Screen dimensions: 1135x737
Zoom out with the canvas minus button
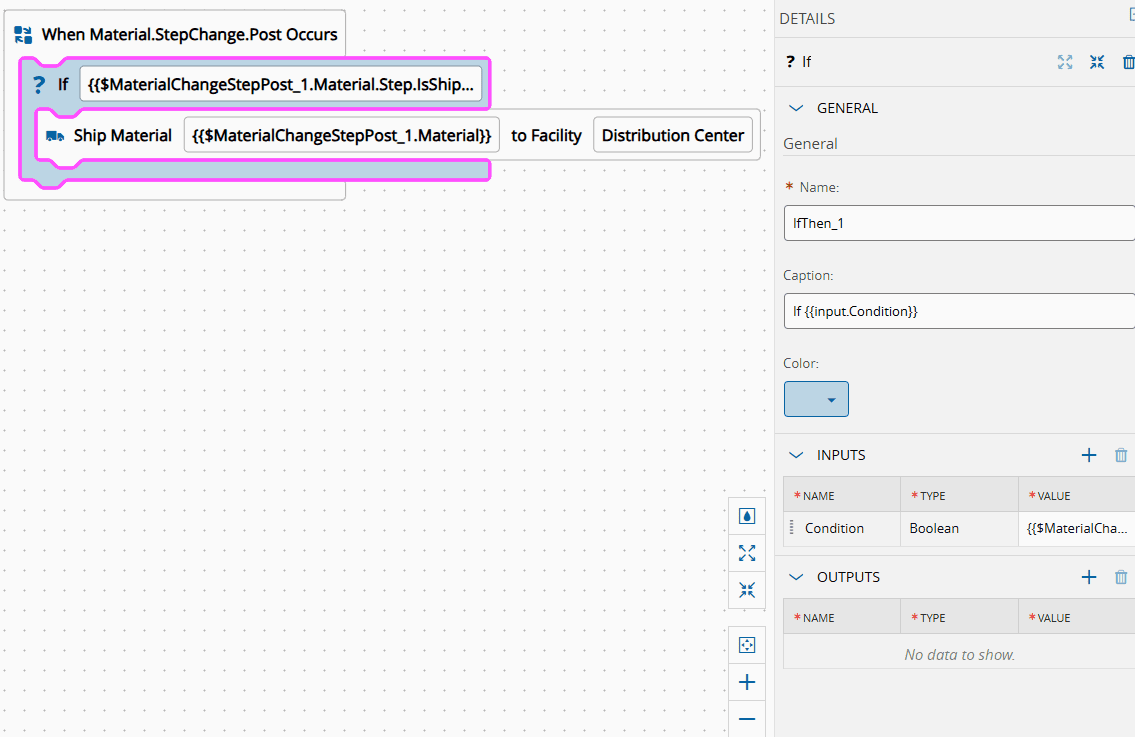point(747,719)
